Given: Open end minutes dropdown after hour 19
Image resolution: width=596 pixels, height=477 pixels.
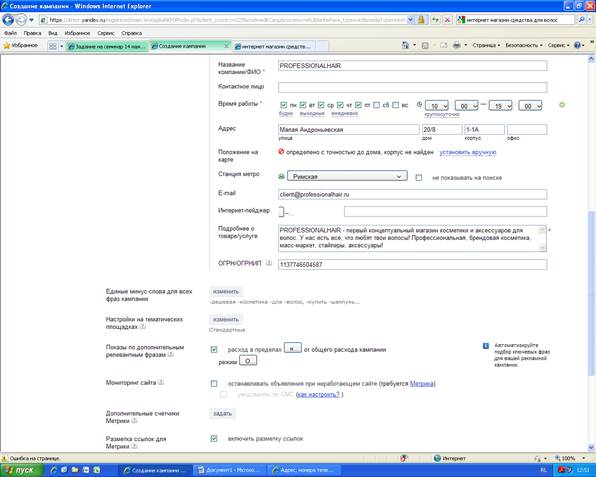Looking at the screenshot, I should click(x=530, y=106).
